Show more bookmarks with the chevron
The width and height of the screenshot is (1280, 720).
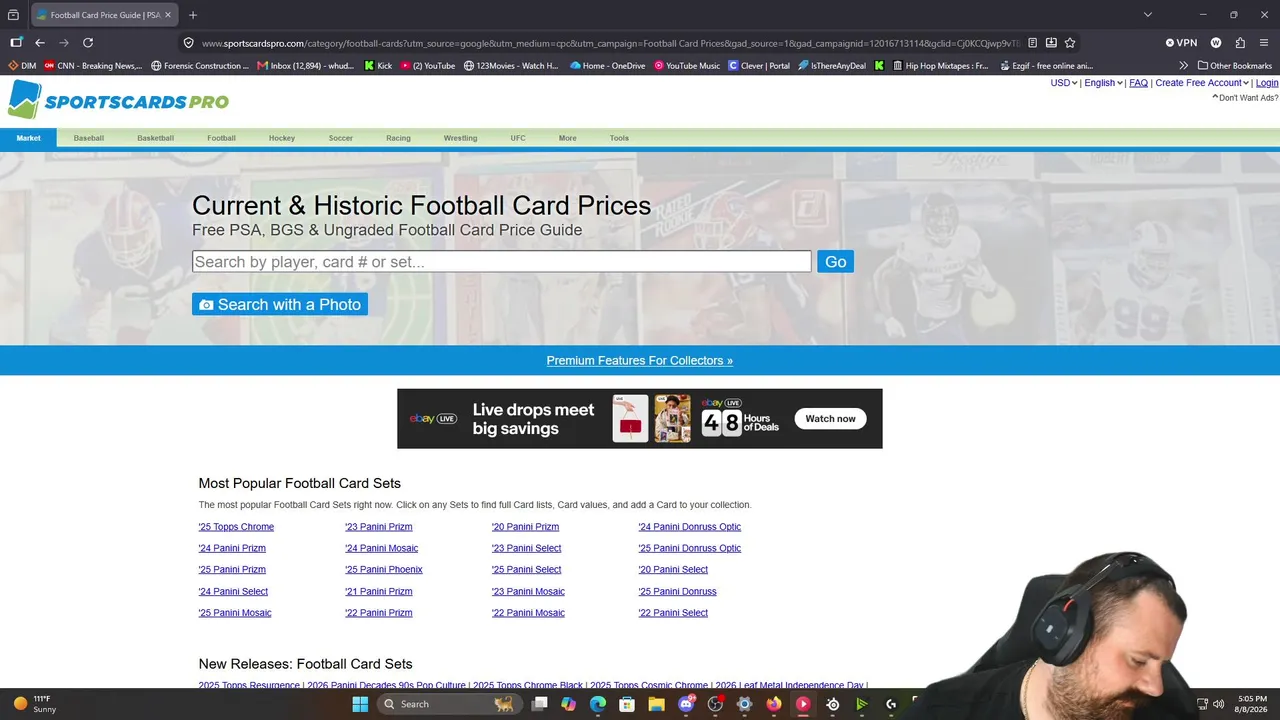pyautogui.click(x=1184, y=66)
